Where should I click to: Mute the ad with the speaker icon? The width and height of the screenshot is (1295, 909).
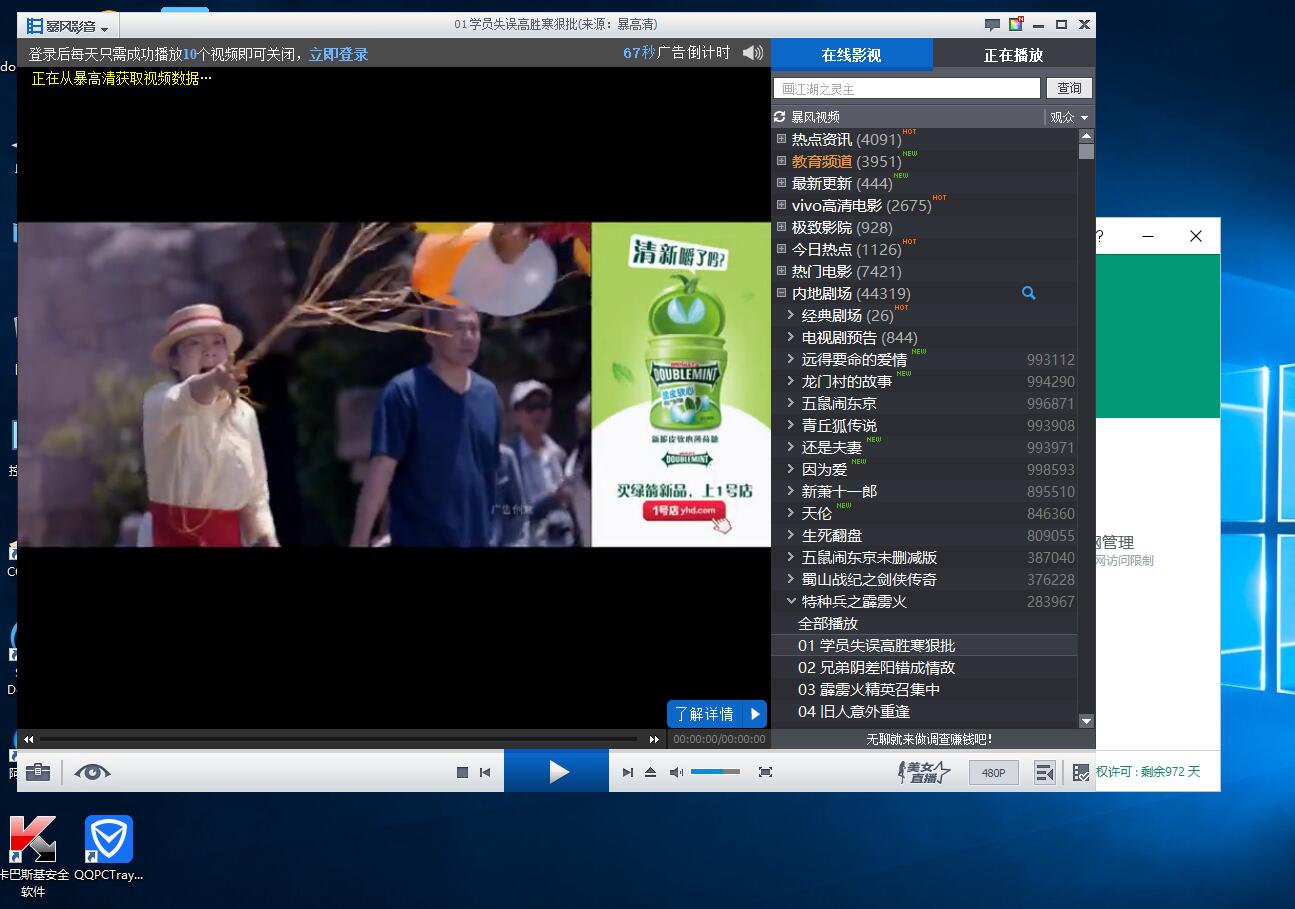[753, 52]
